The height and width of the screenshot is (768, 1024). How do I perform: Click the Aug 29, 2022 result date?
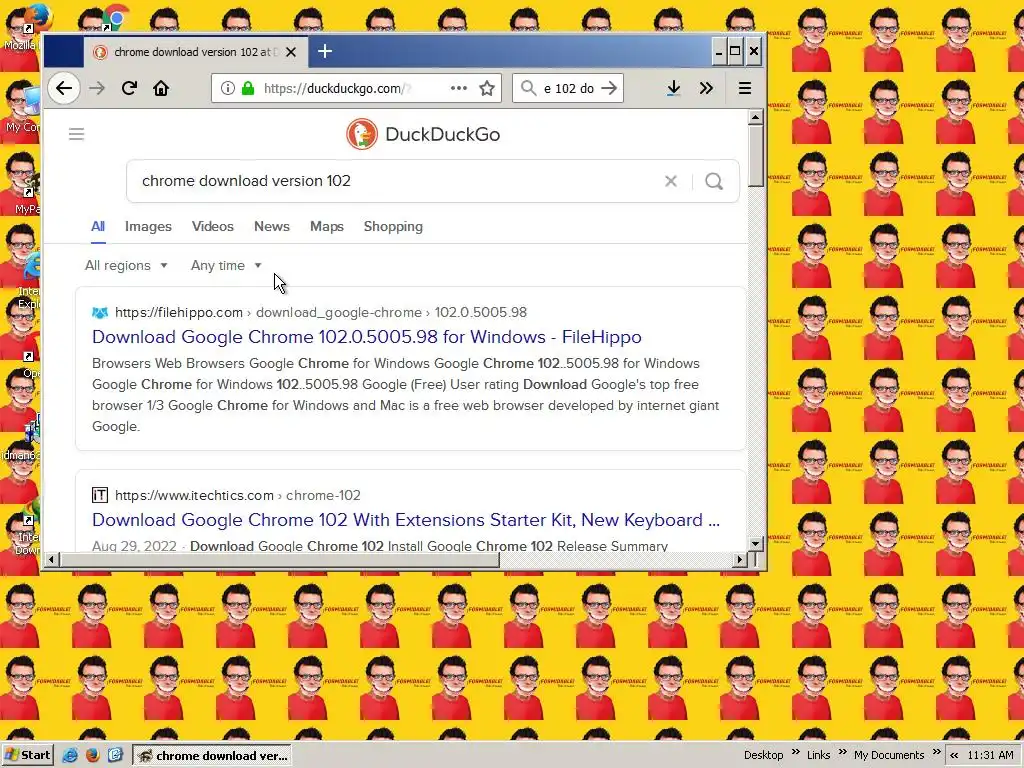pyautogui.click(x=135, y=546)
